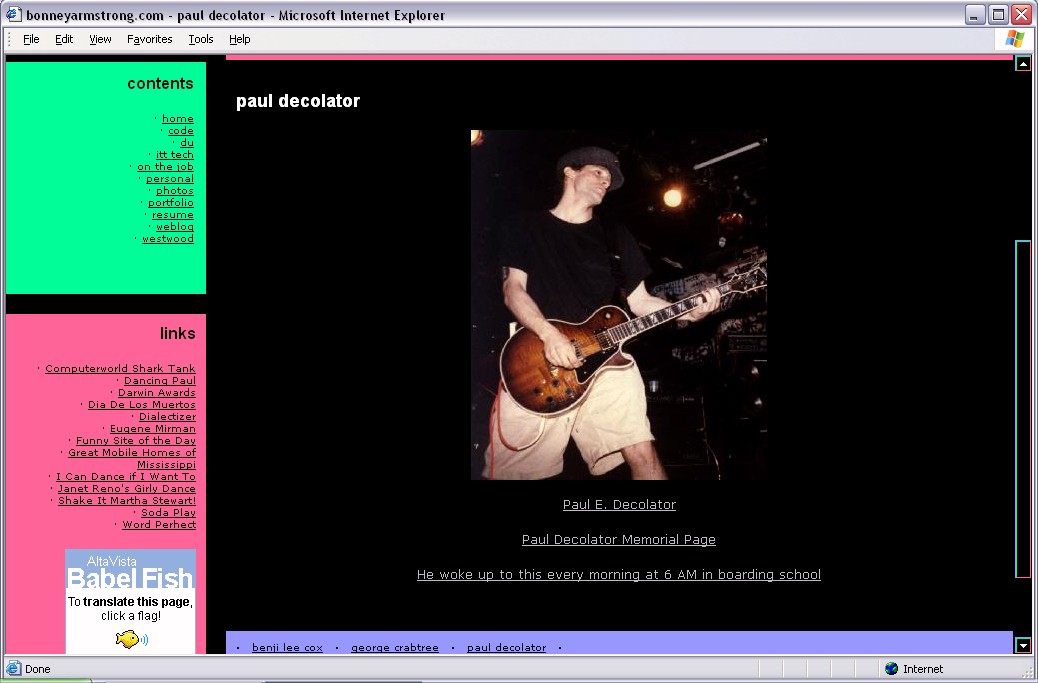Image resolution: width=1038 pixels, height=683 pixels.
Task: Open the Paul Decolator Memorial Page link
Action: tap(618, 540)
